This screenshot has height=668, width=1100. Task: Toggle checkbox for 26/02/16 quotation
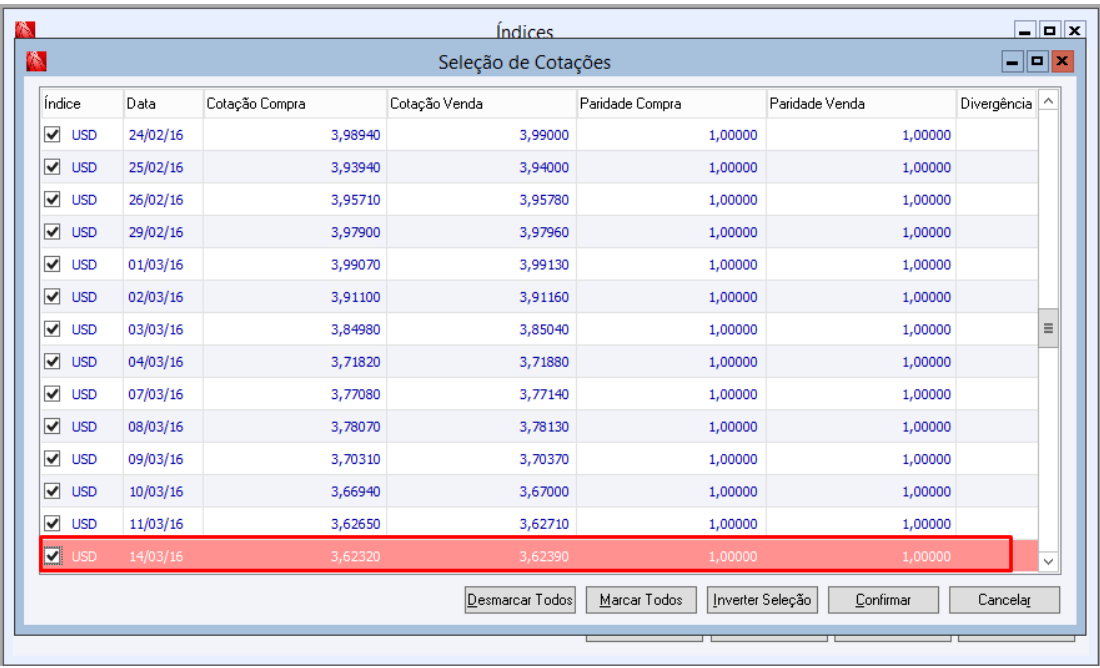coord(52,199)
